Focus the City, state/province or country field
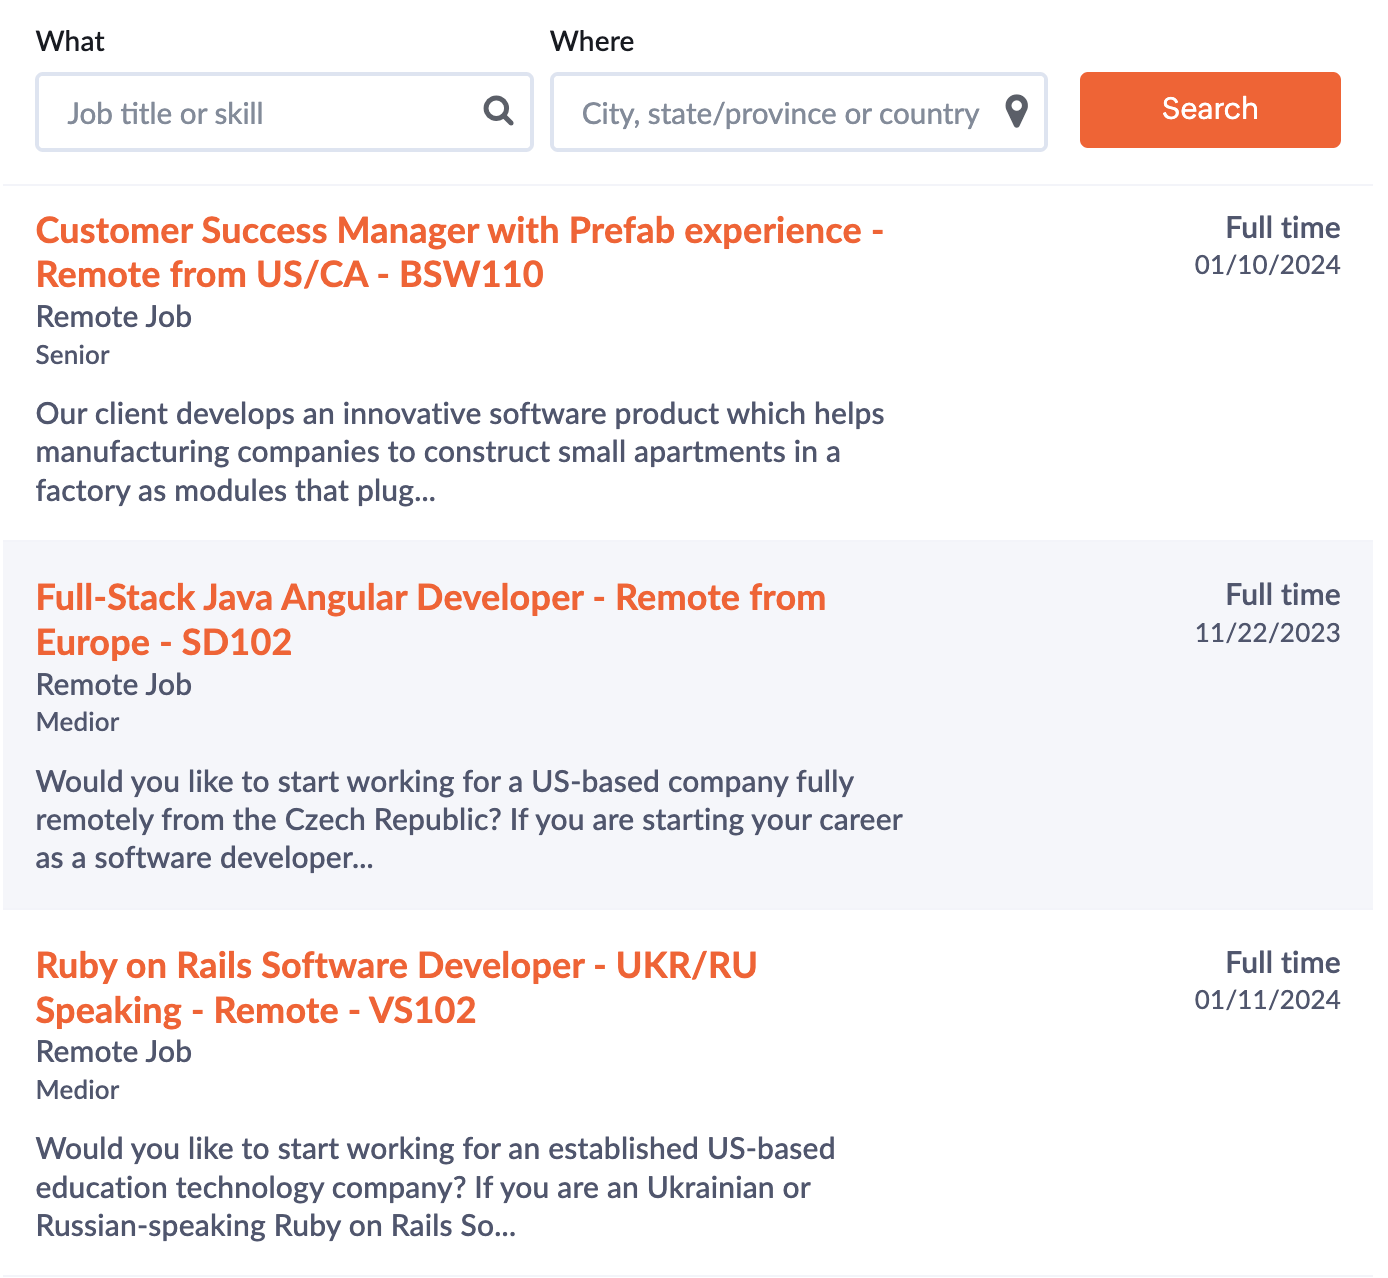 pos(798,112)
